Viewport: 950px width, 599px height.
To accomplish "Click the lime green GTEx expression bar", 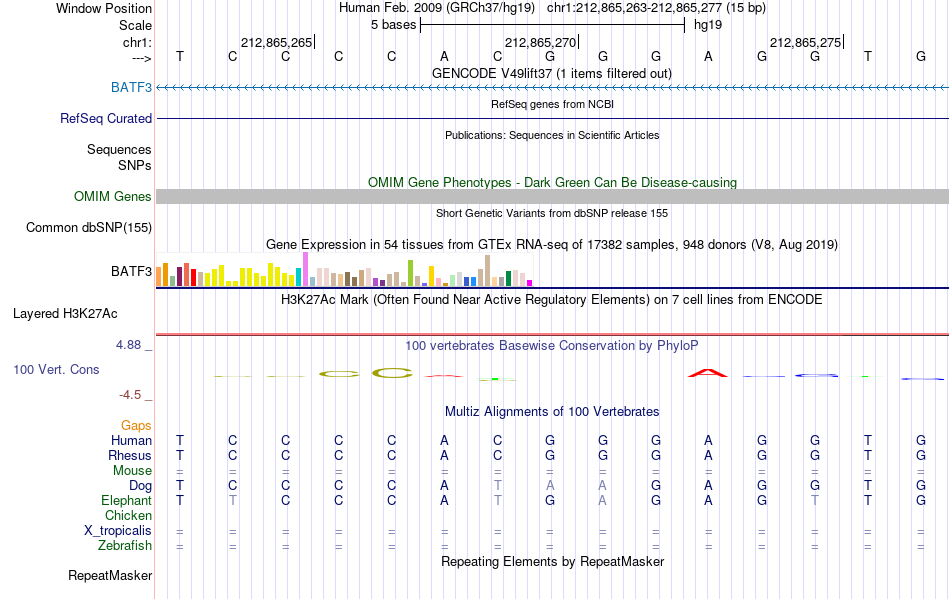I will click(410, 273).
